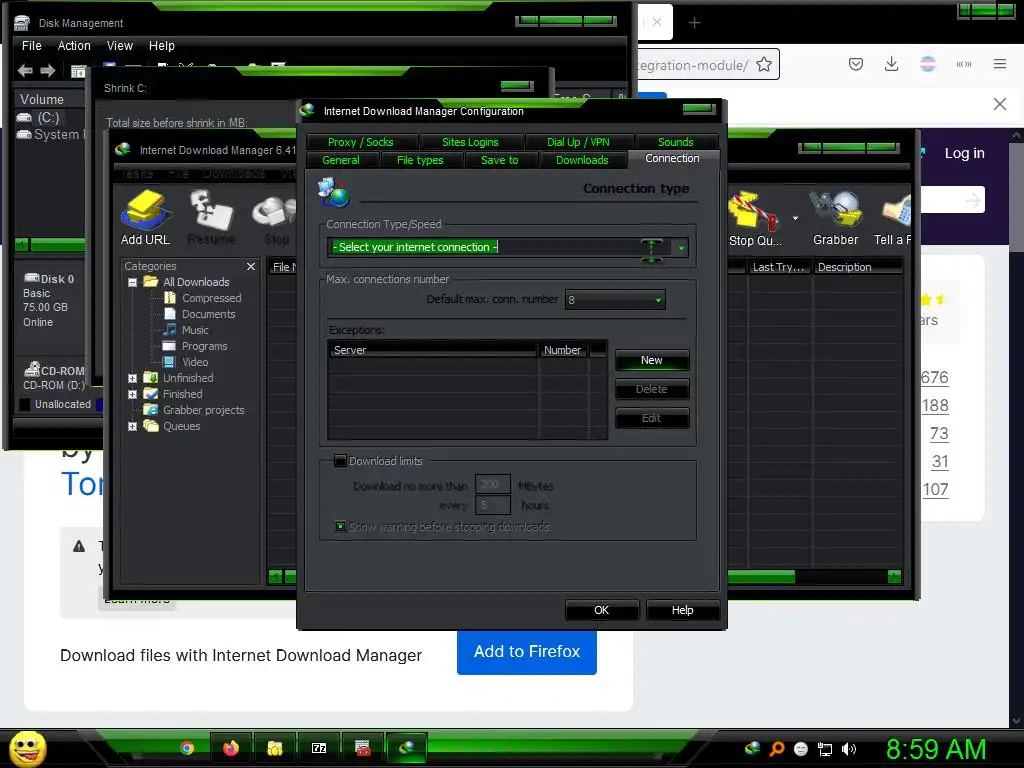1024x768 pixels.
Task: Click the smiley Start button
Action: coord(27,748)
